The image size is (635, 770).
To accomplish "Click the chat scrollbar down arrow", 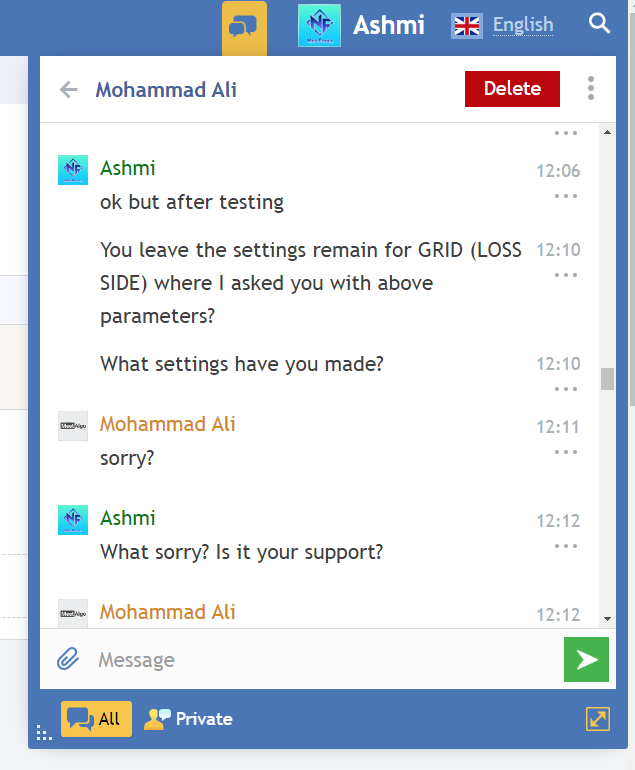I will (607, 619).
